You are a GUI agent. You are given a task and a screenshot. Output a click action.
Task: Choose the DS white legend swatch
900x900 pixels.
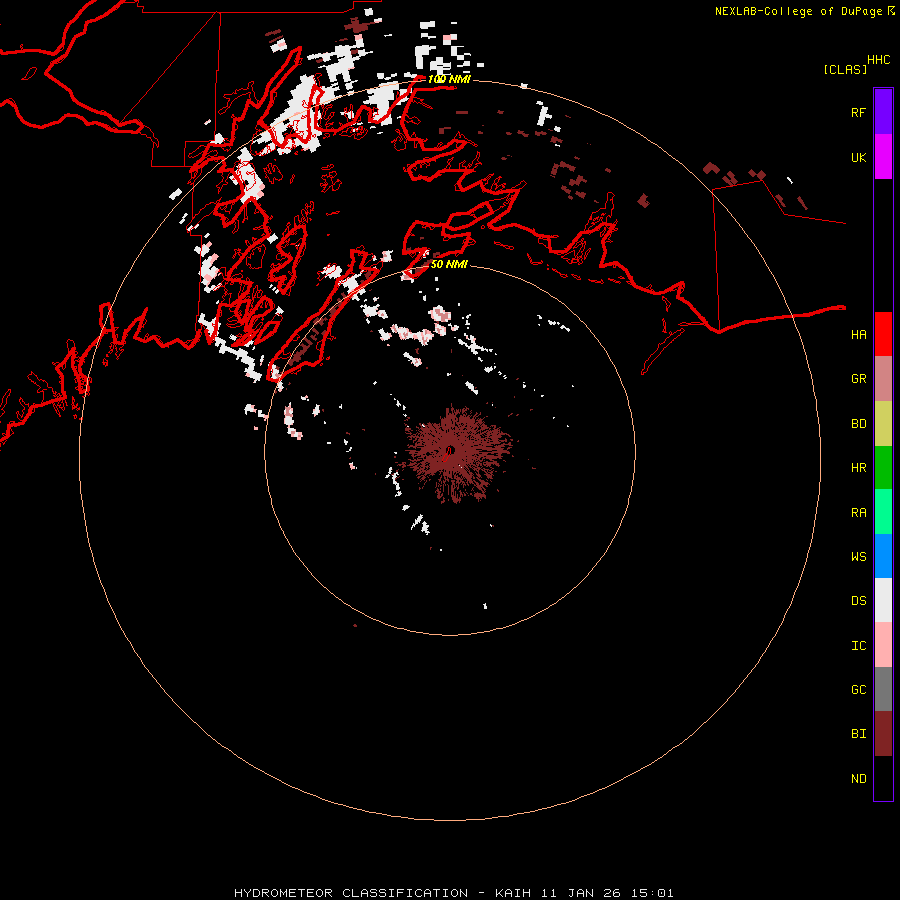pos(883,600)
